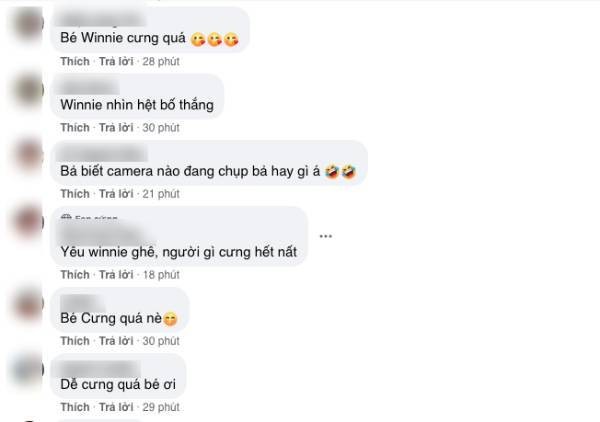Viewport: 600px width, 422px height.
Task: Like the 'Bà biết camera' comment
Action: pos(75,194)
